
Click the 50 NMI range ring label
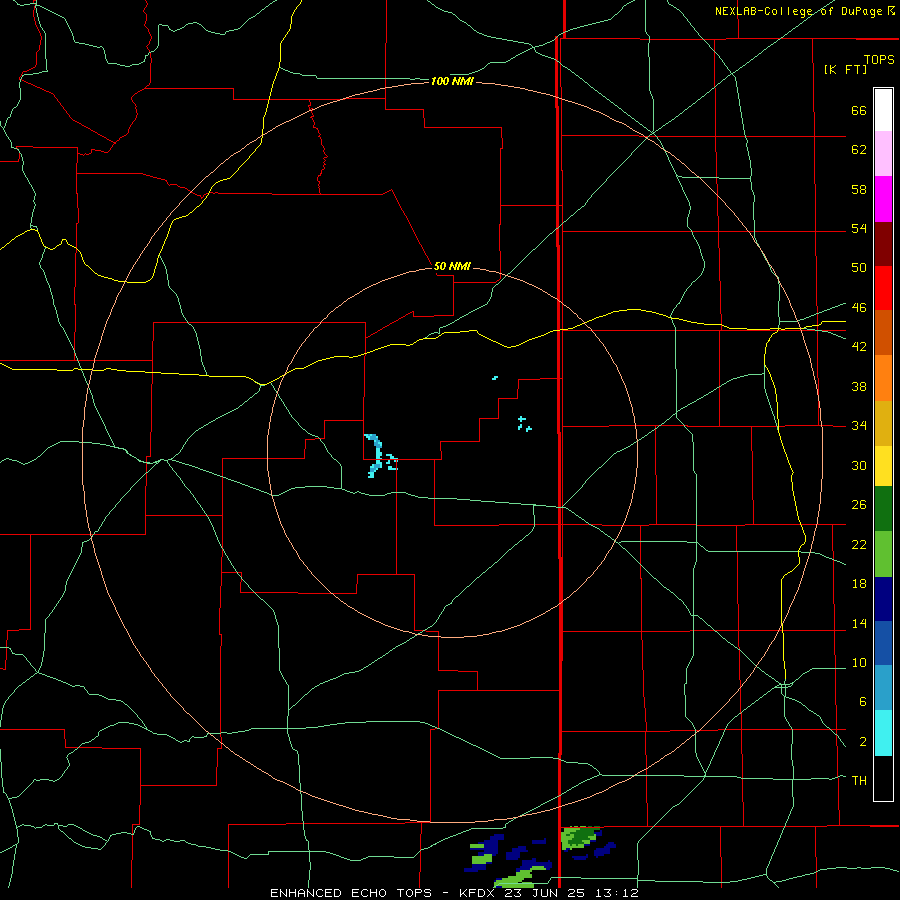coord(452,266)
